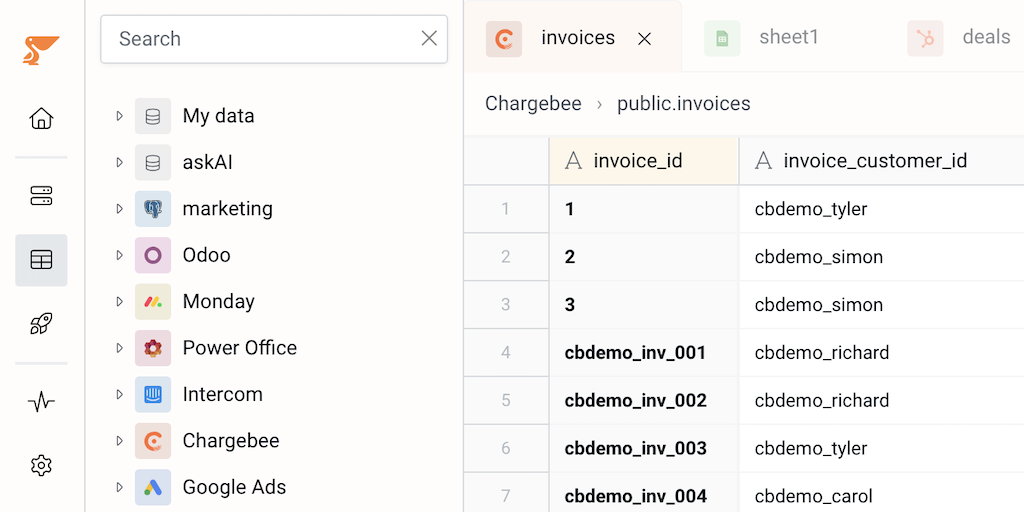
Task: Open the data sources server icon
Action: click(41, 196)
